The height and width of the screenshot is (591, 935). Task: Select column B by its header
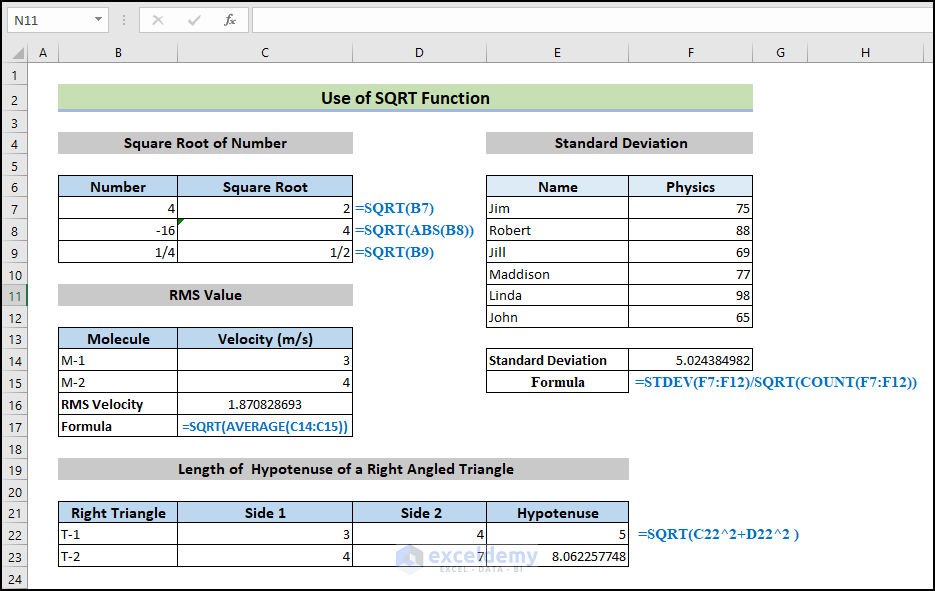[x=117, y=52]
